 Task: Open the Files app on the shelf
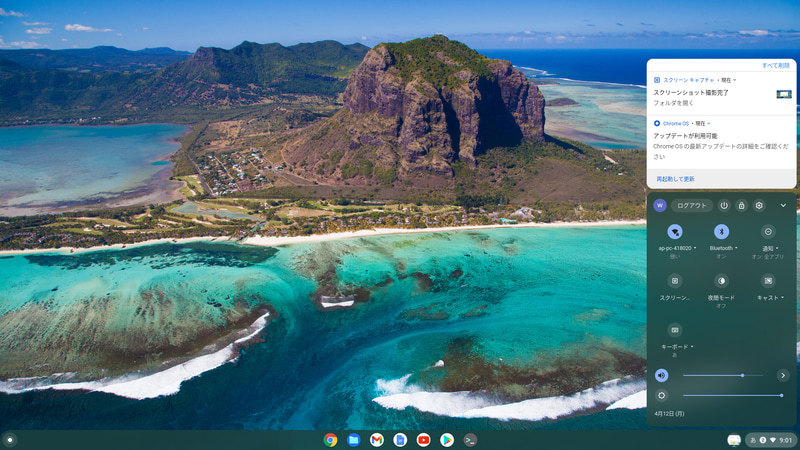(x=354, y=440)
